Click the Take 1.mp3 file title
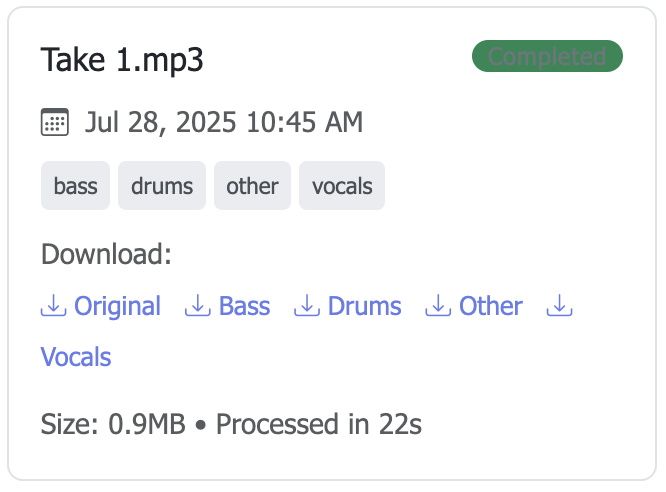This screenshot has height=492, width=666. coord(122,60)
